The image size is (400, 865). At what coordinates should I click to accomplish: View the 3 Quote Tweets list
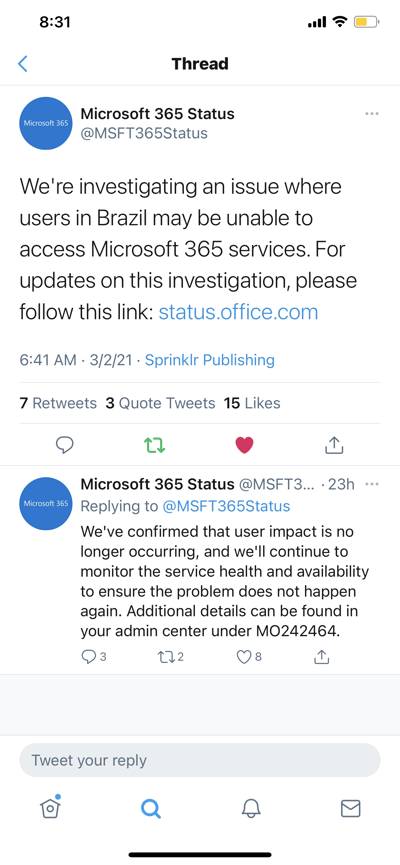[160, 403]
